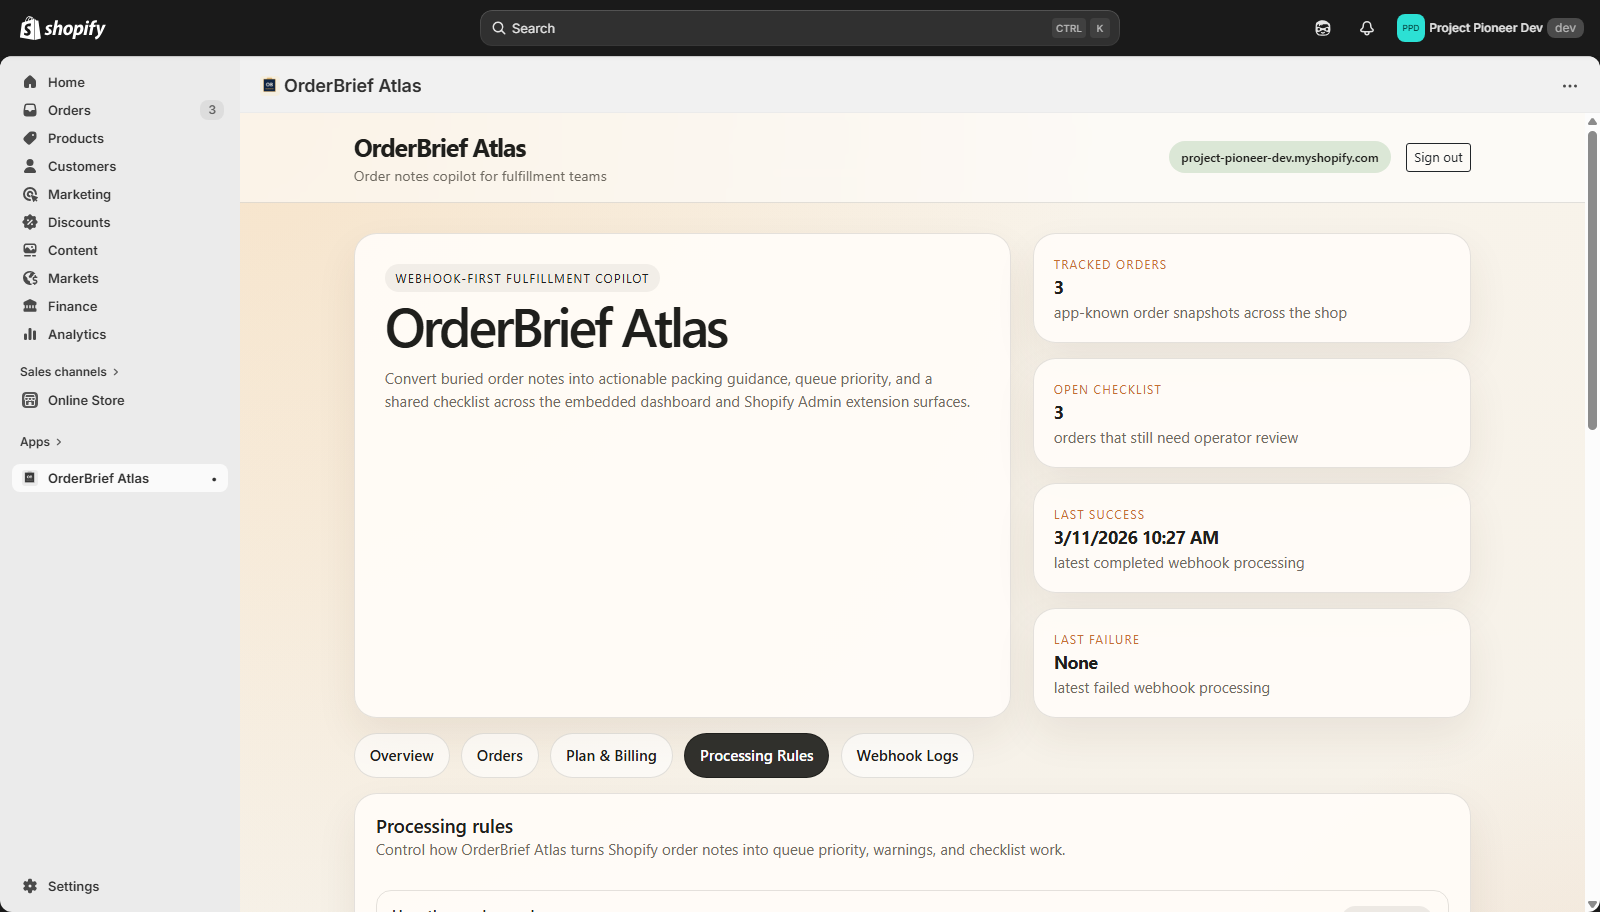Click the Last Success timestamp 3/11/2026 10:27 AM
The image size is (1600, 912).
tap(1136, 538)
